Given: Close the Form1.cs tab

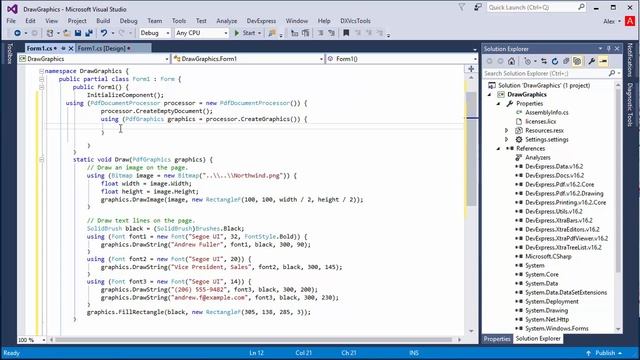Looking at the screenshot, I should (x=71, y=48).
